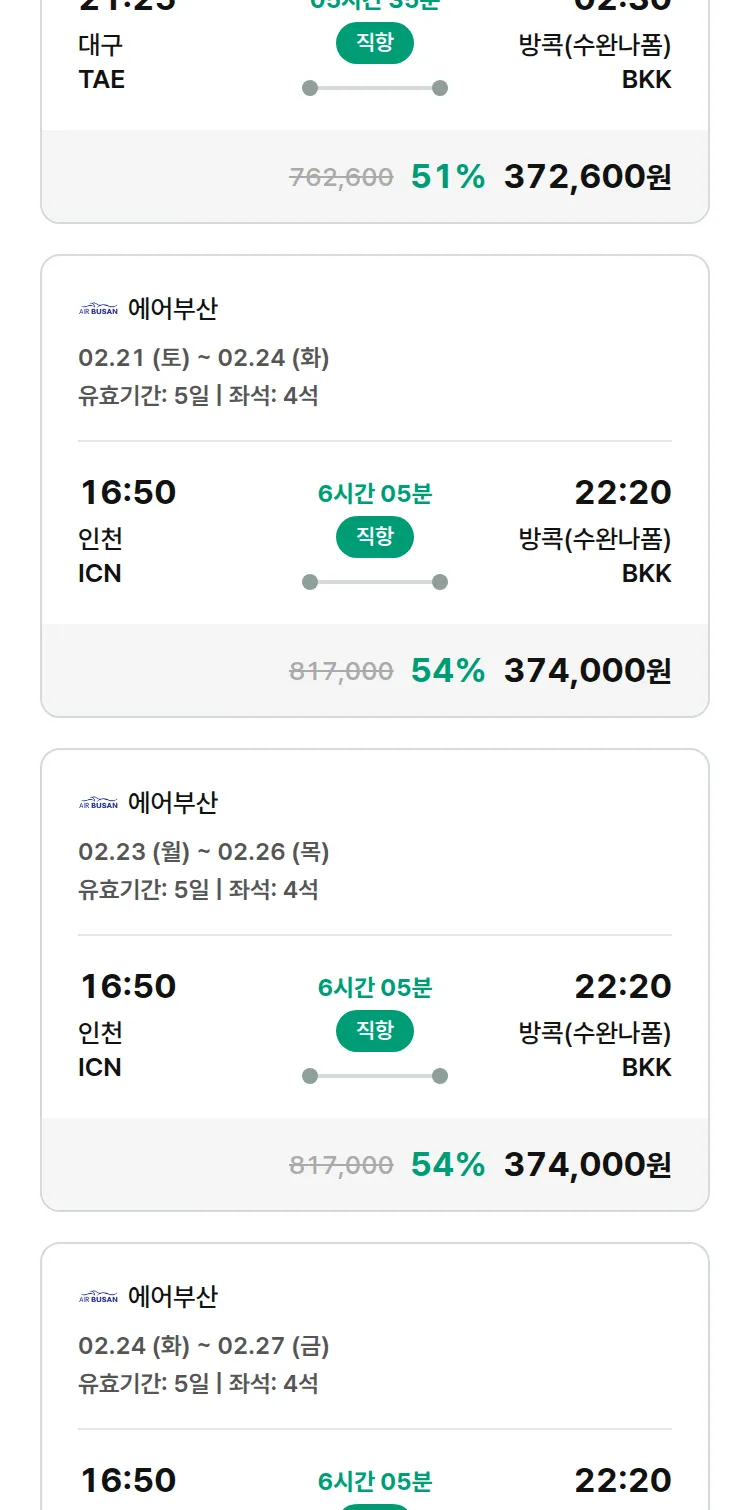The height and width of the screenshot is (1510, 750).
Task: Open the 02.23 (월) ~ 02.26 (목) date range
Action: tap(204, 852)
